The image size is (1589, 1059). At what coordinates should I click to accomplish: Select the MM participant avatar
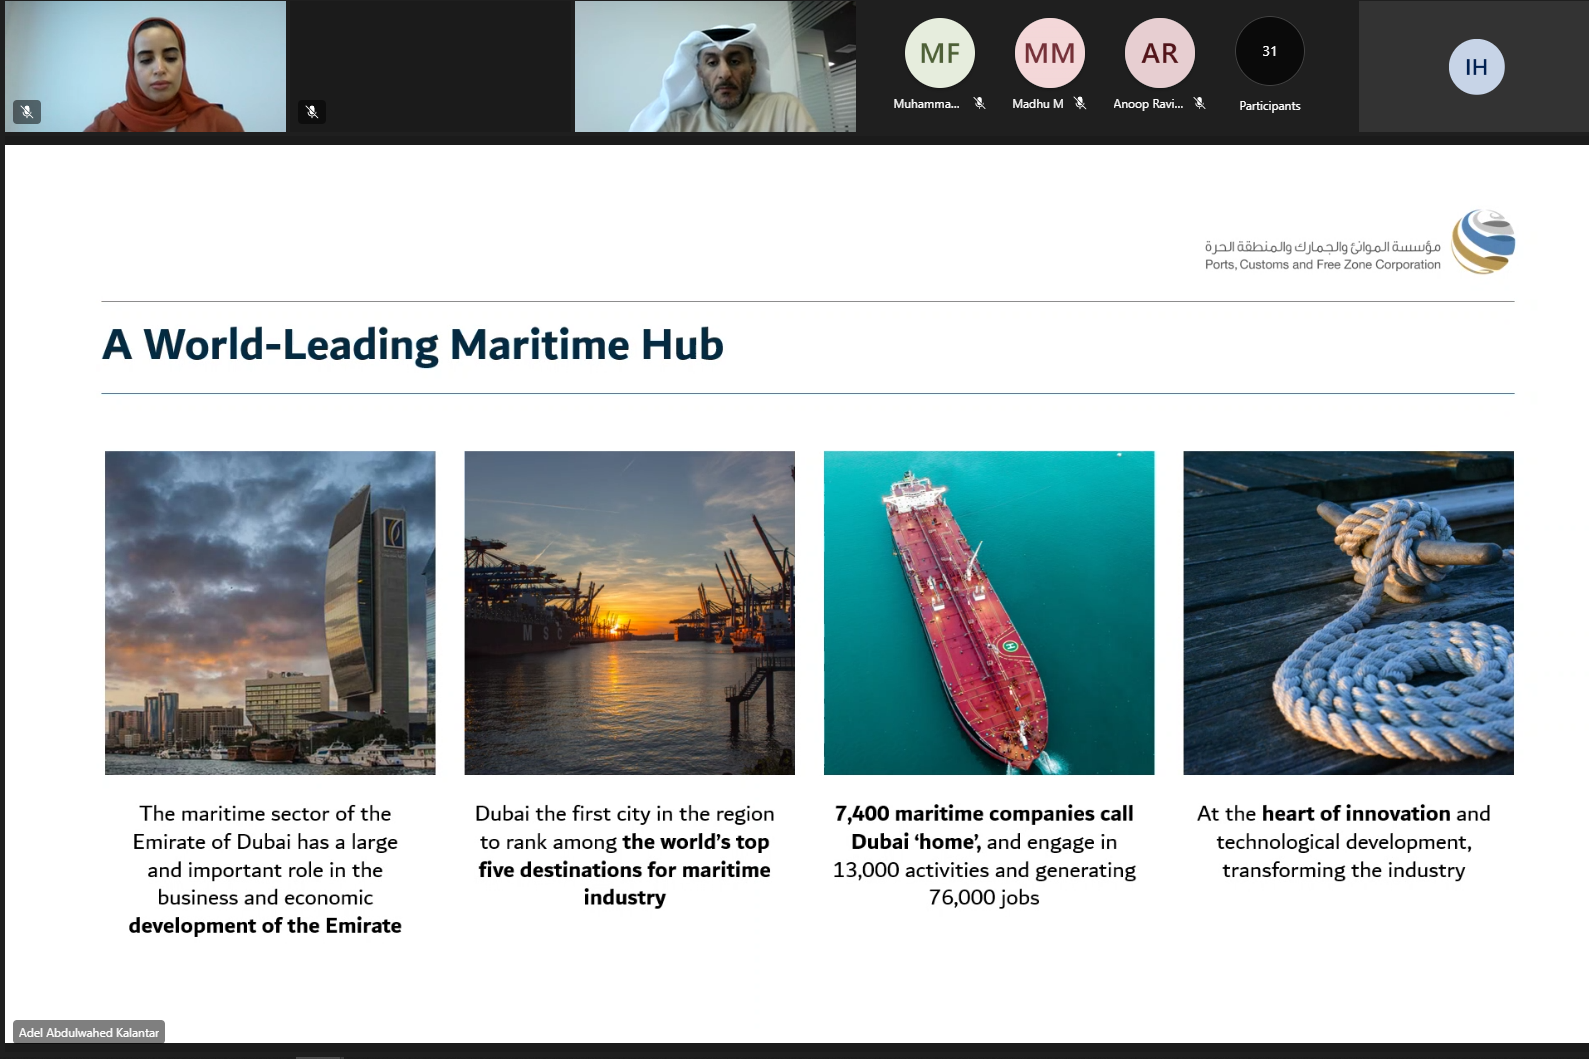pyautogui.click(x=1049, y=53)
